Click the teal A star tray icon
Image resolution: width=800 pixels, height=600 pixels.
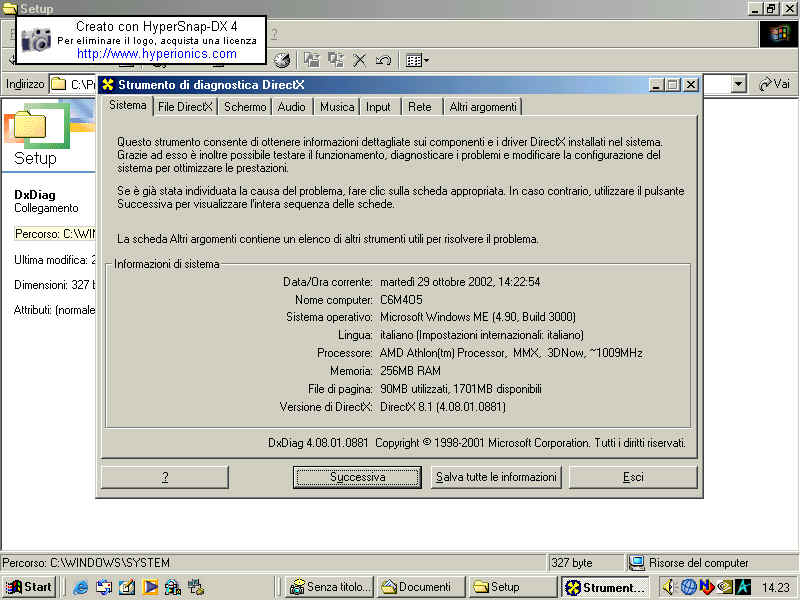[x=743, y=587]
